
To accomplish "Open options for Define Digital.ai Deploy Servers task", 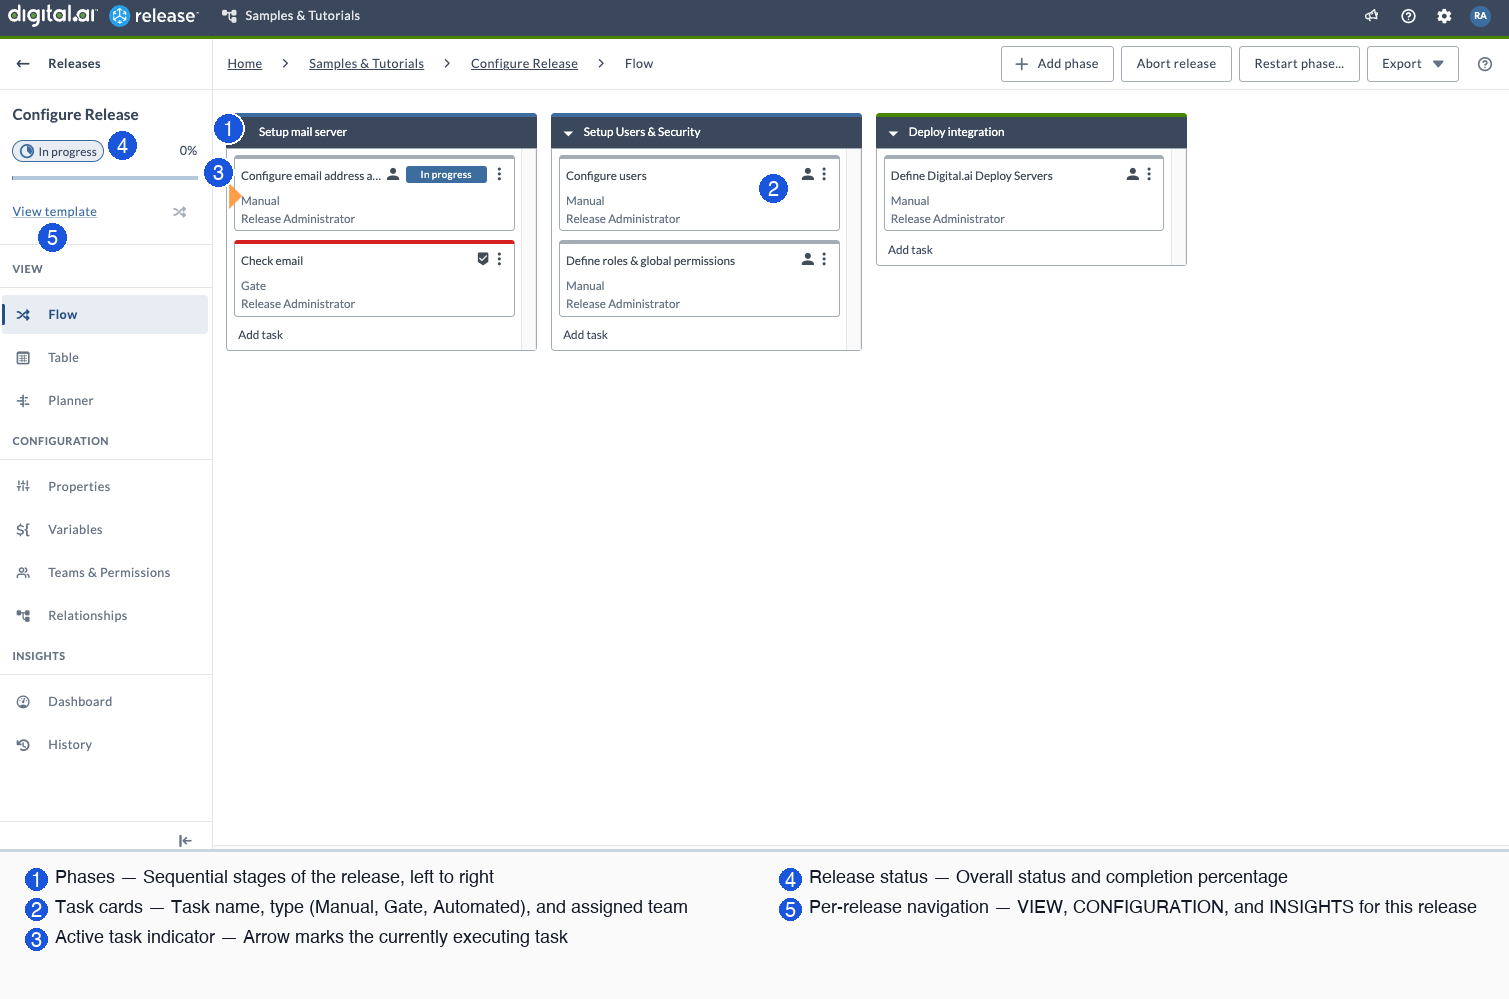I will pos(1149,174).
